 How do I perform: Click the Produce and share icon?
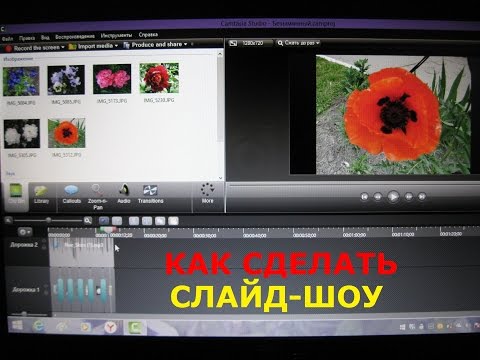(x=126, y=45)
